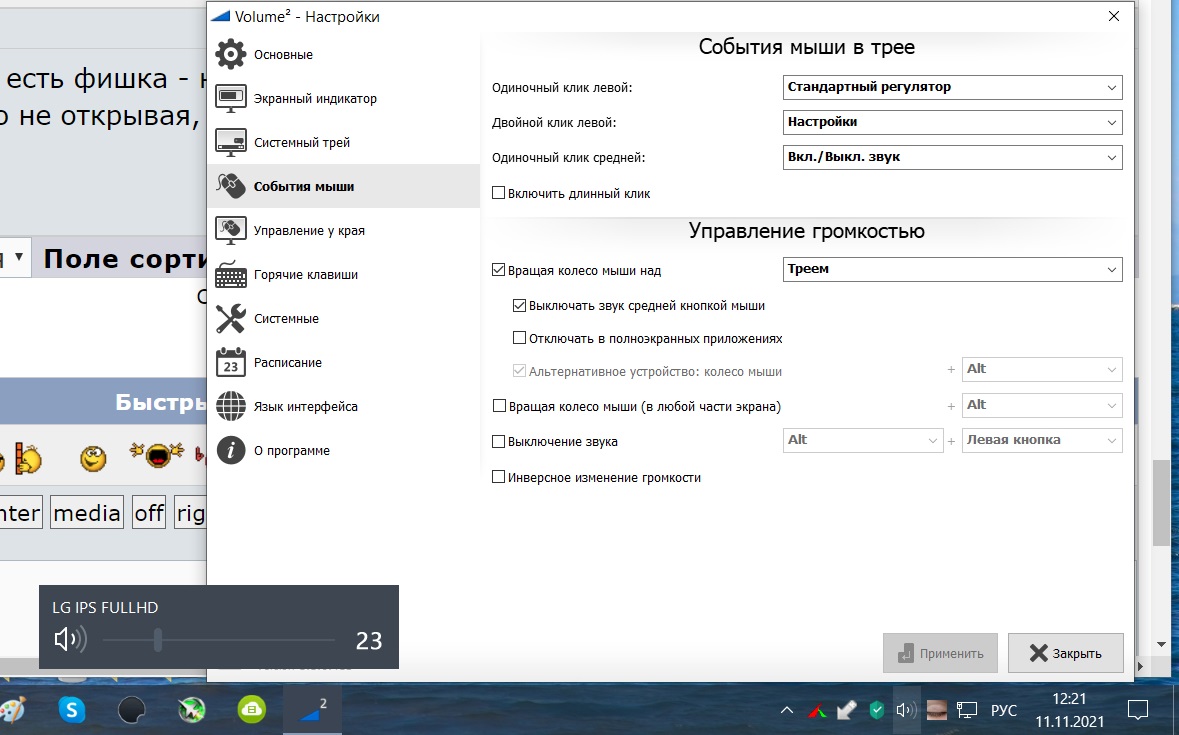Select the Экранный индикатор monitor icon
The width and height of the screenshot is (1179, 735).
tap(231, 98)
